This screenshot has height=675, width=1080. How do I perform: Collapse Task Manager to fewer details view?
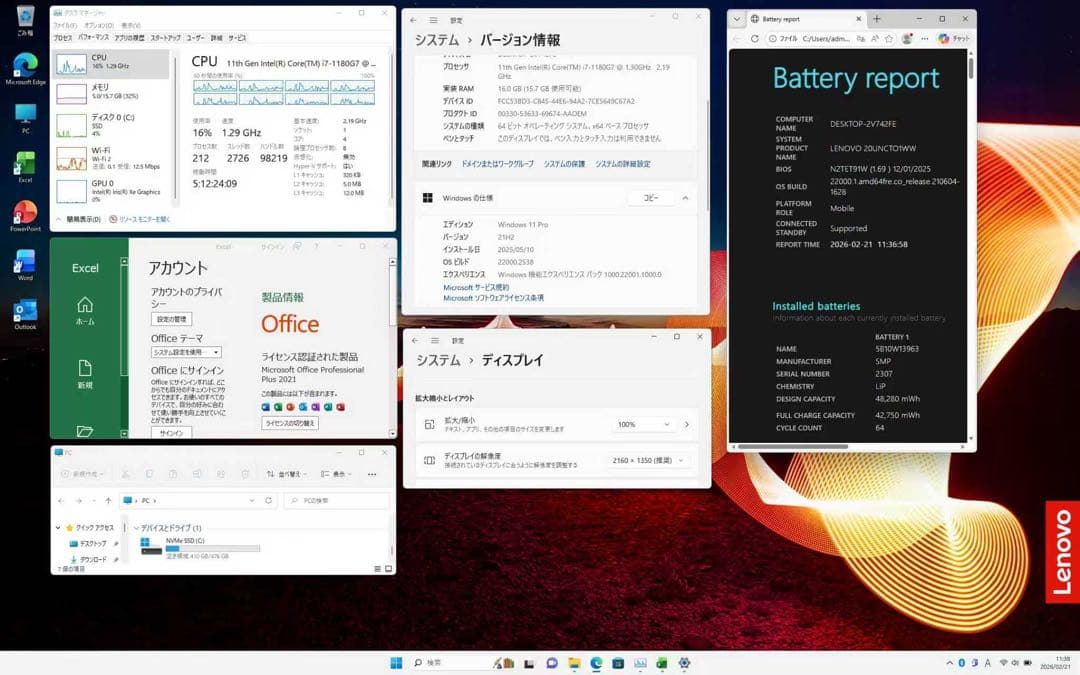79,219
